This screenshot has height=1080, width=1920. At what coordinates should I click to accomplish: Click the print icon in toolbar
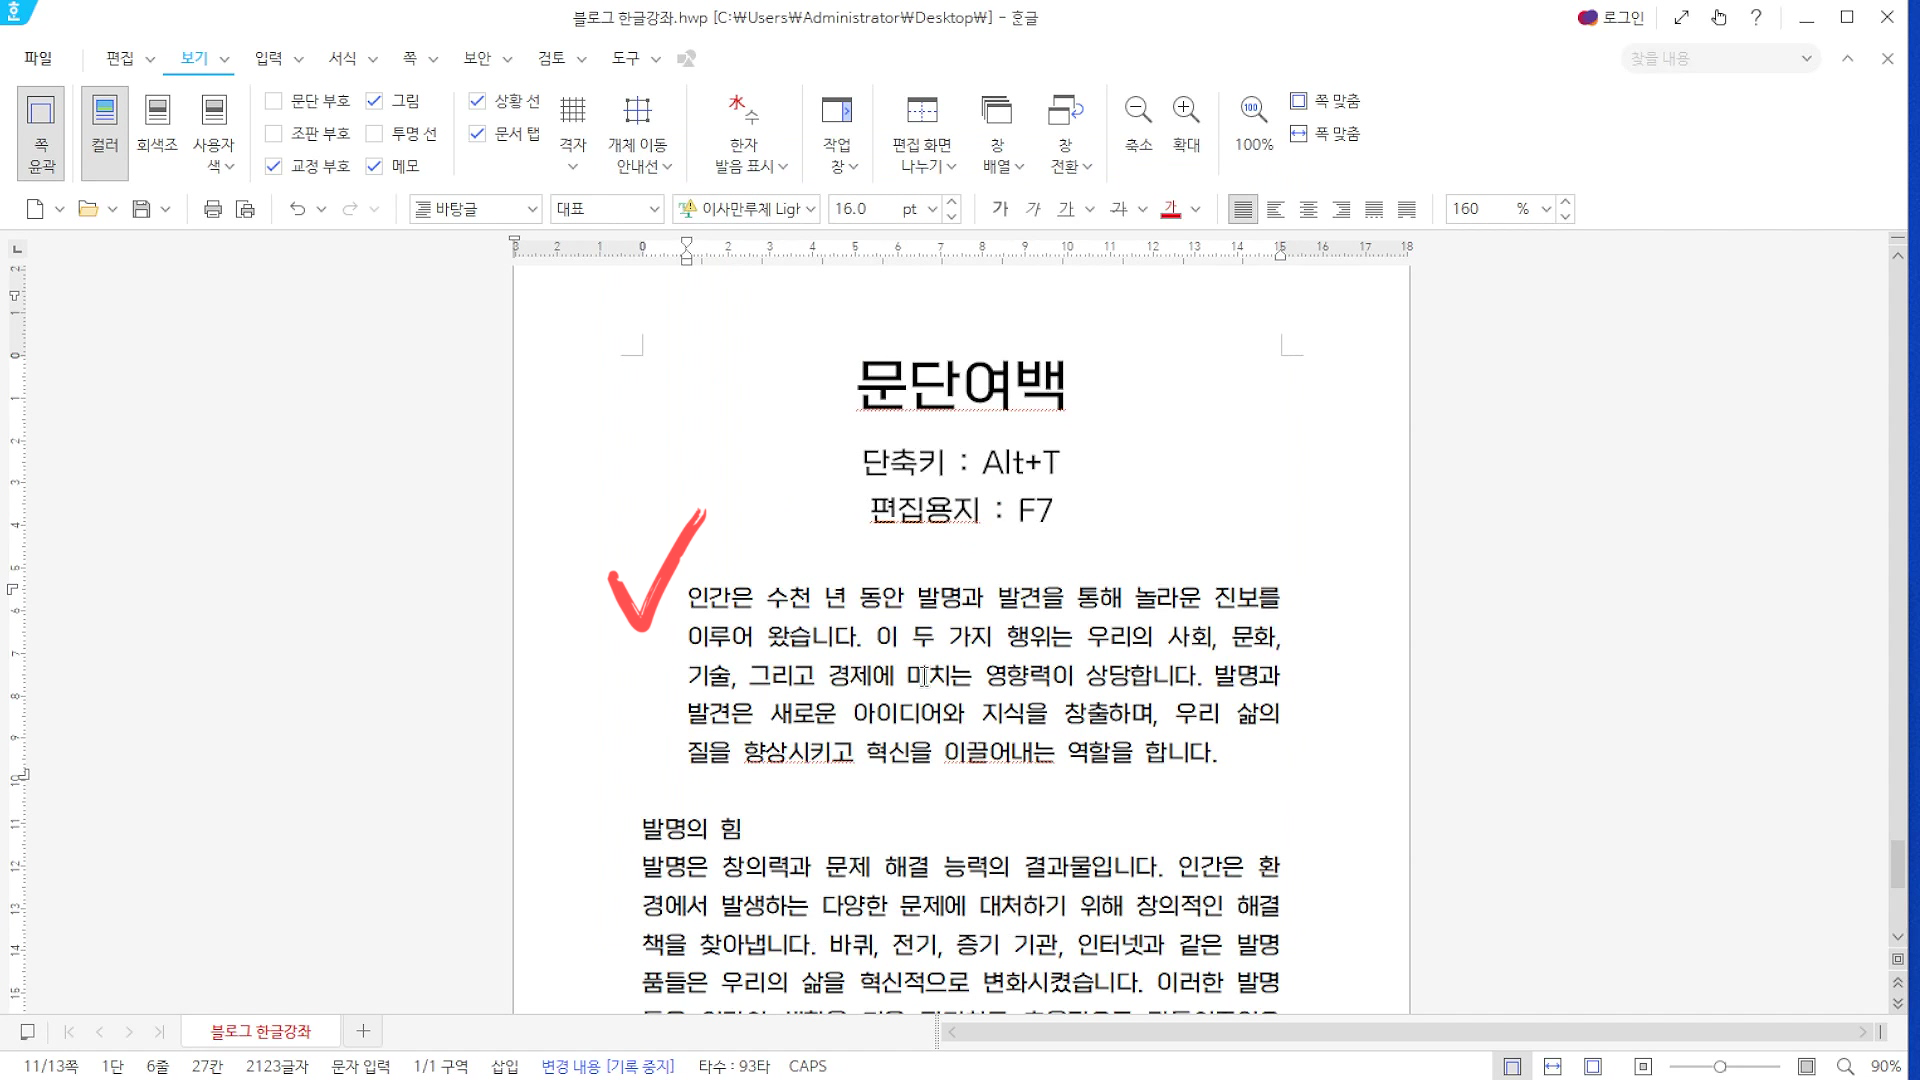[212, 209]
